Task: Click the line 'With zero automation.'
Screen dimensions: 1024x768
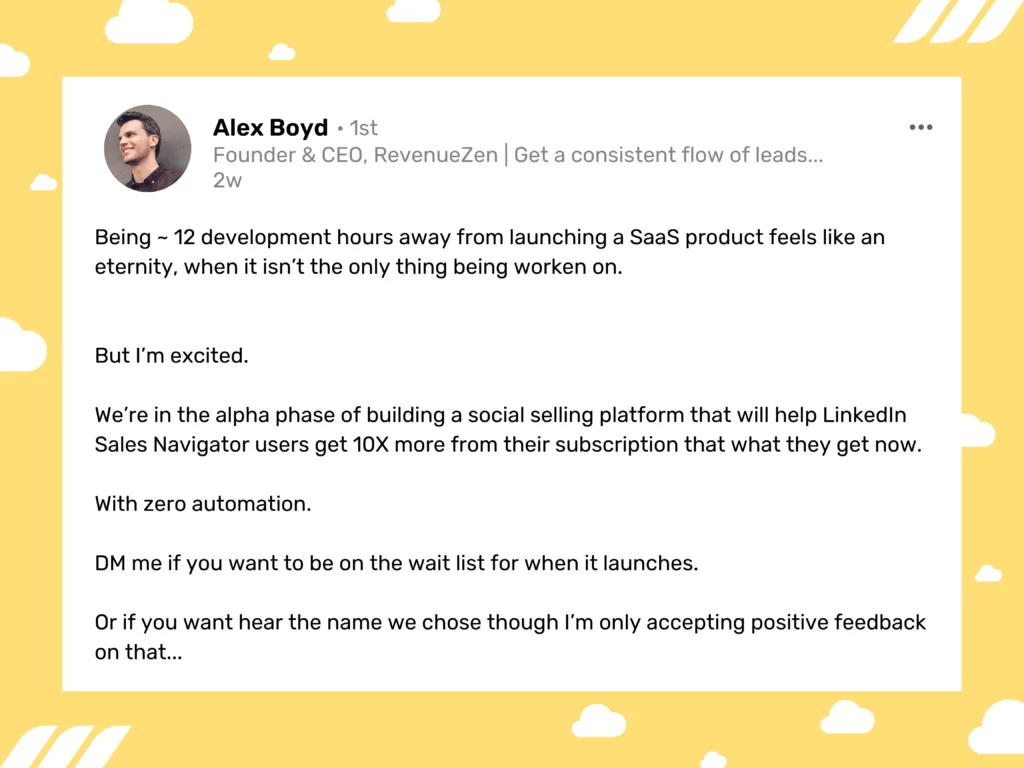Action: (203, 504)
